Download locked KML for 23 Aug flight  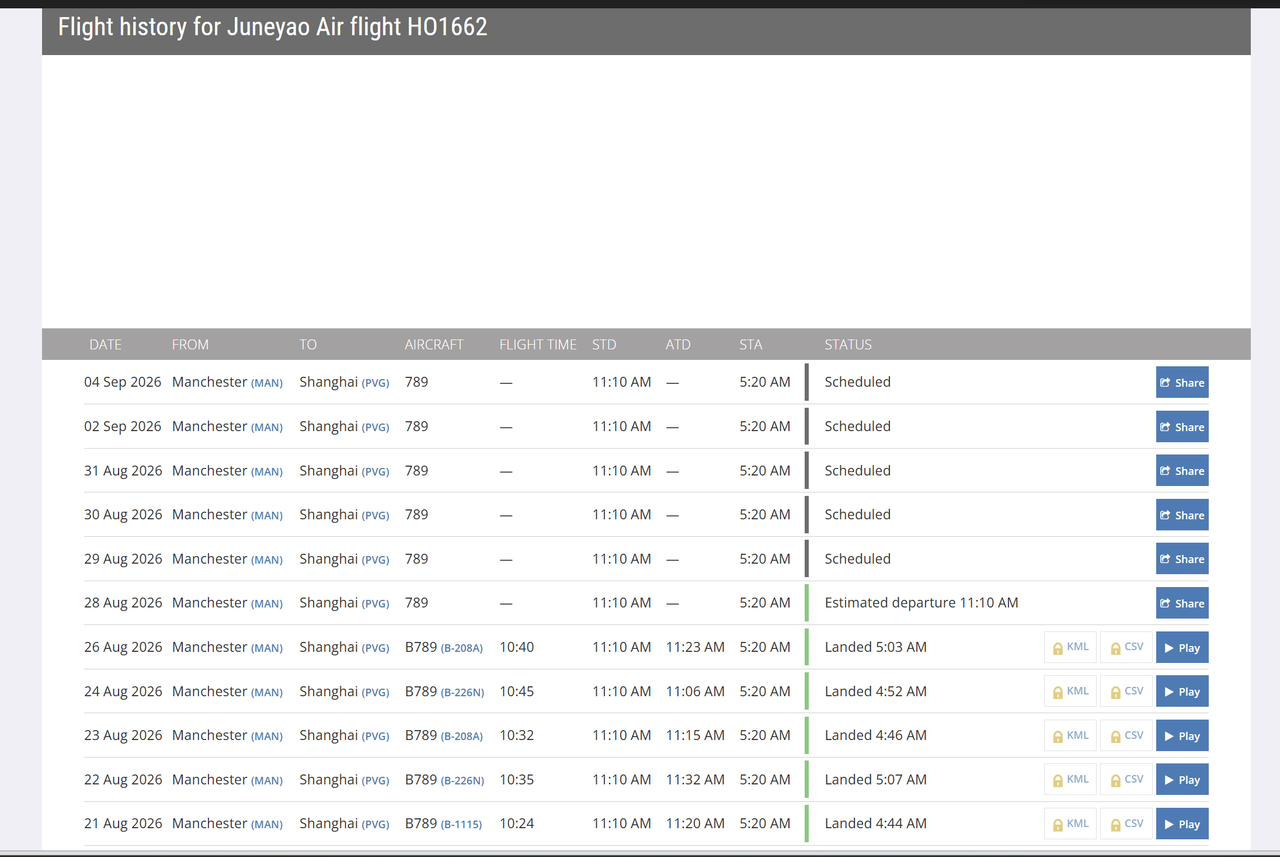1070,735
